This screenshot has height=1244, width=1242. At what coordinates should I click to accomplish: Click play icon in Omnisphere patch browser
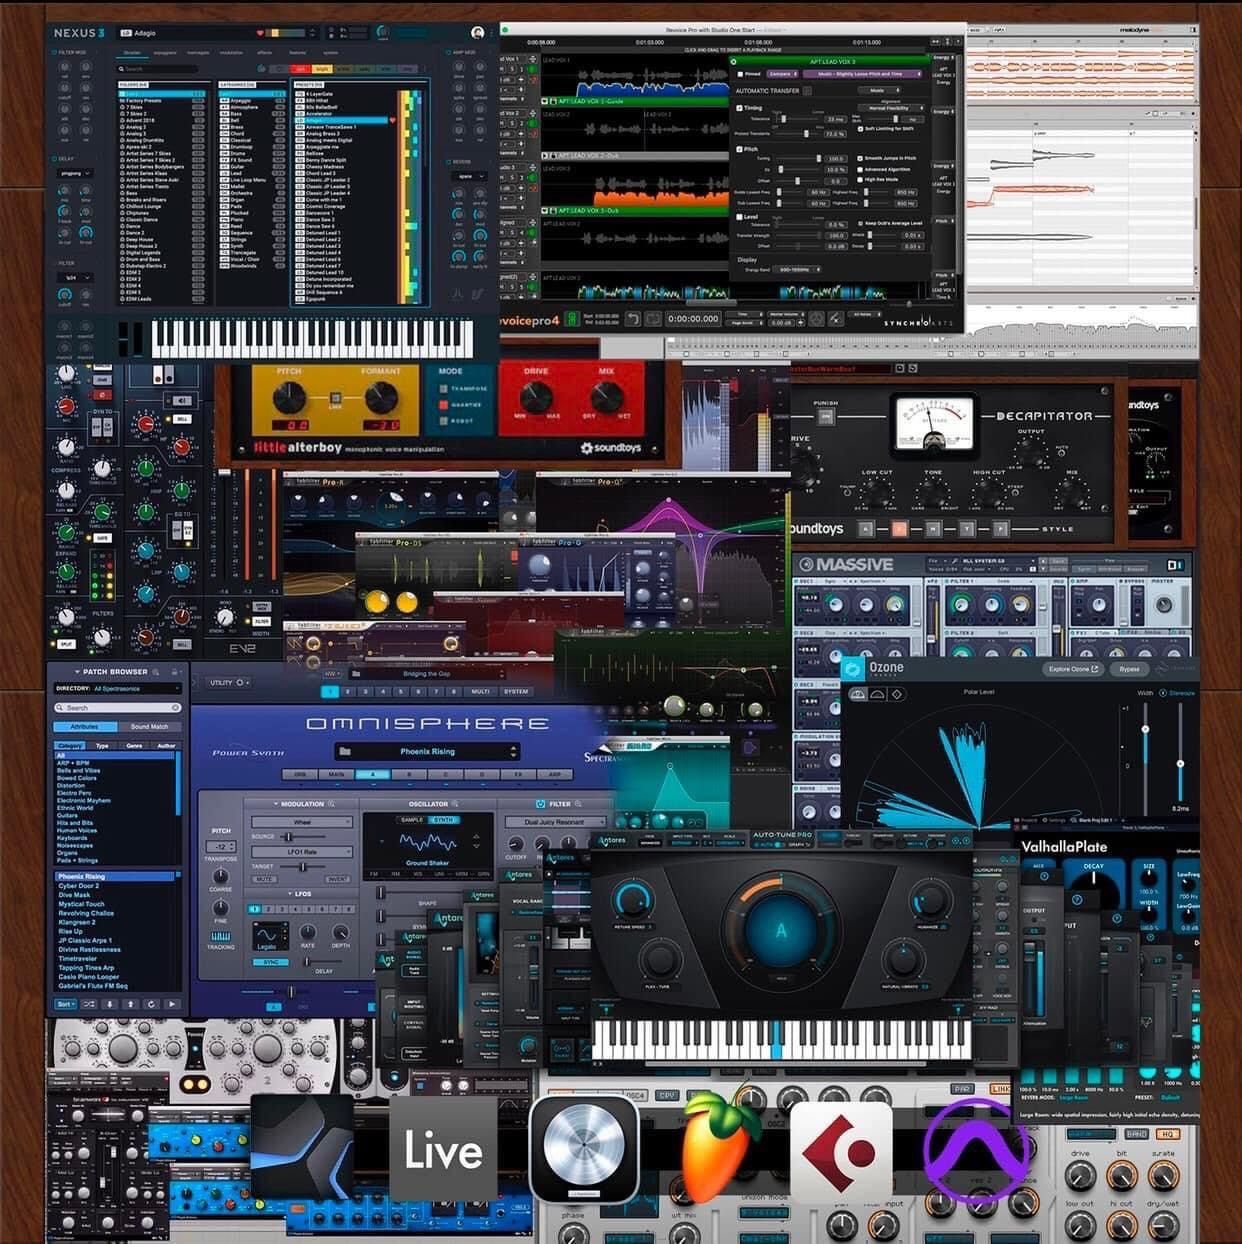(172, 1004)
